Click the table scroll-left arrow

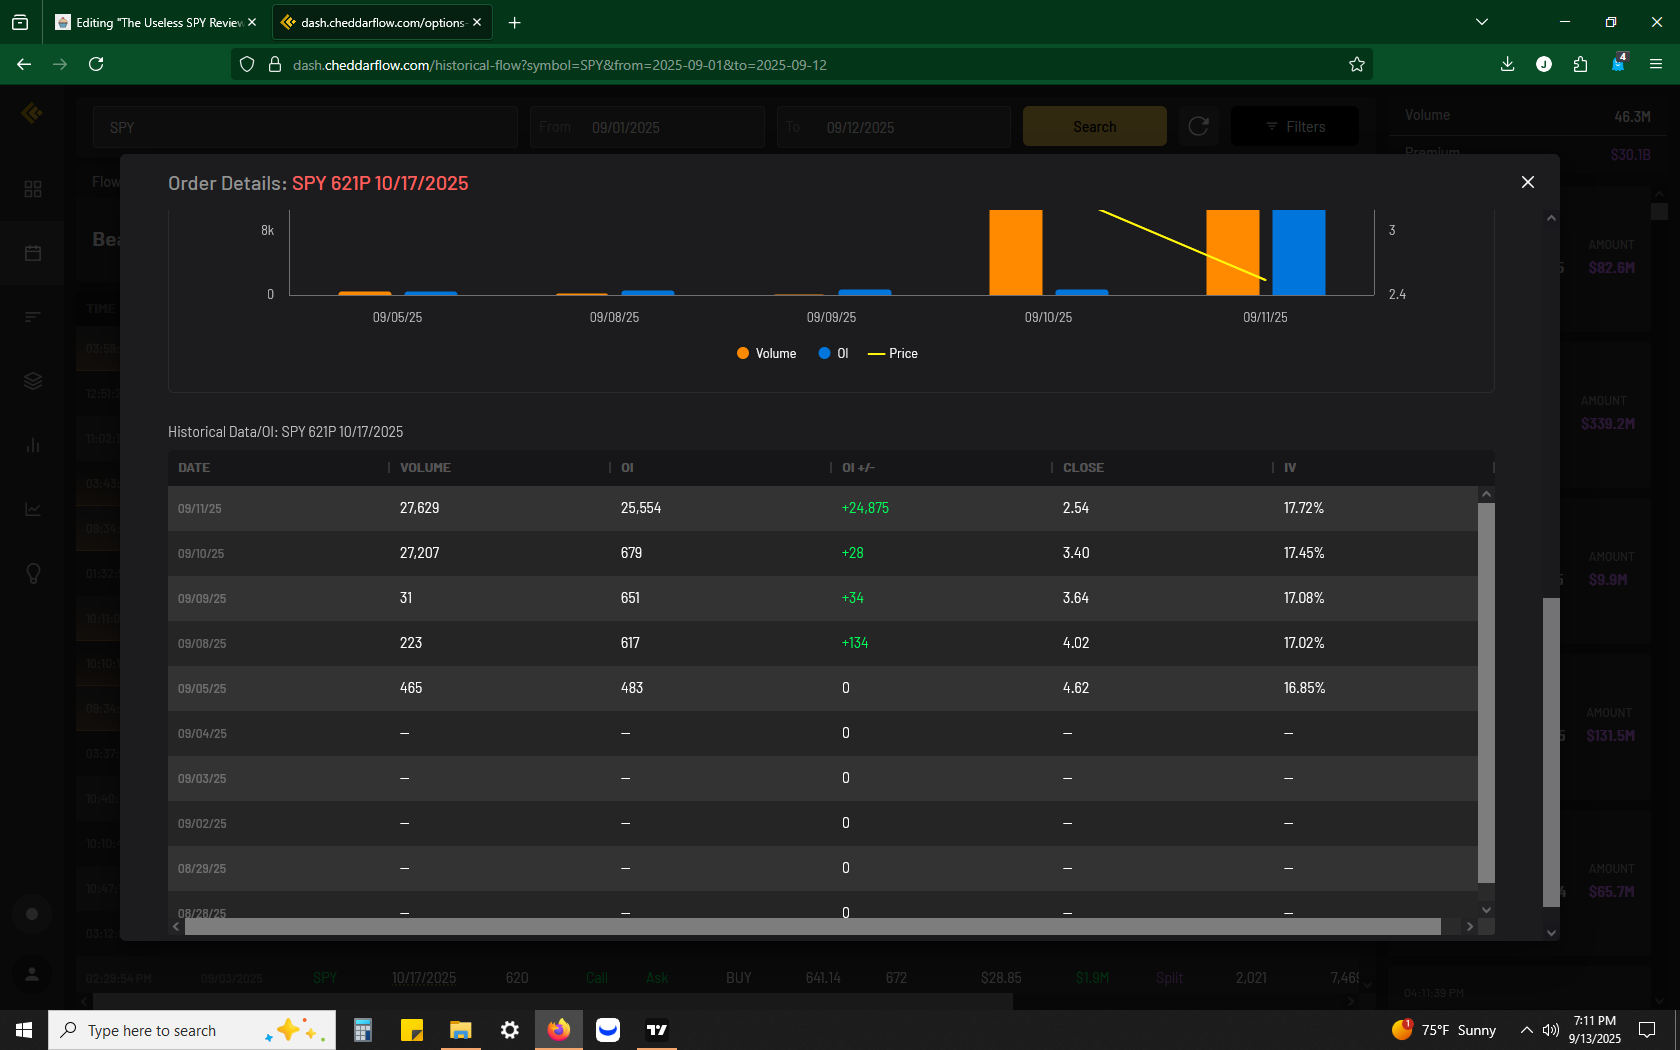(176, 927)
